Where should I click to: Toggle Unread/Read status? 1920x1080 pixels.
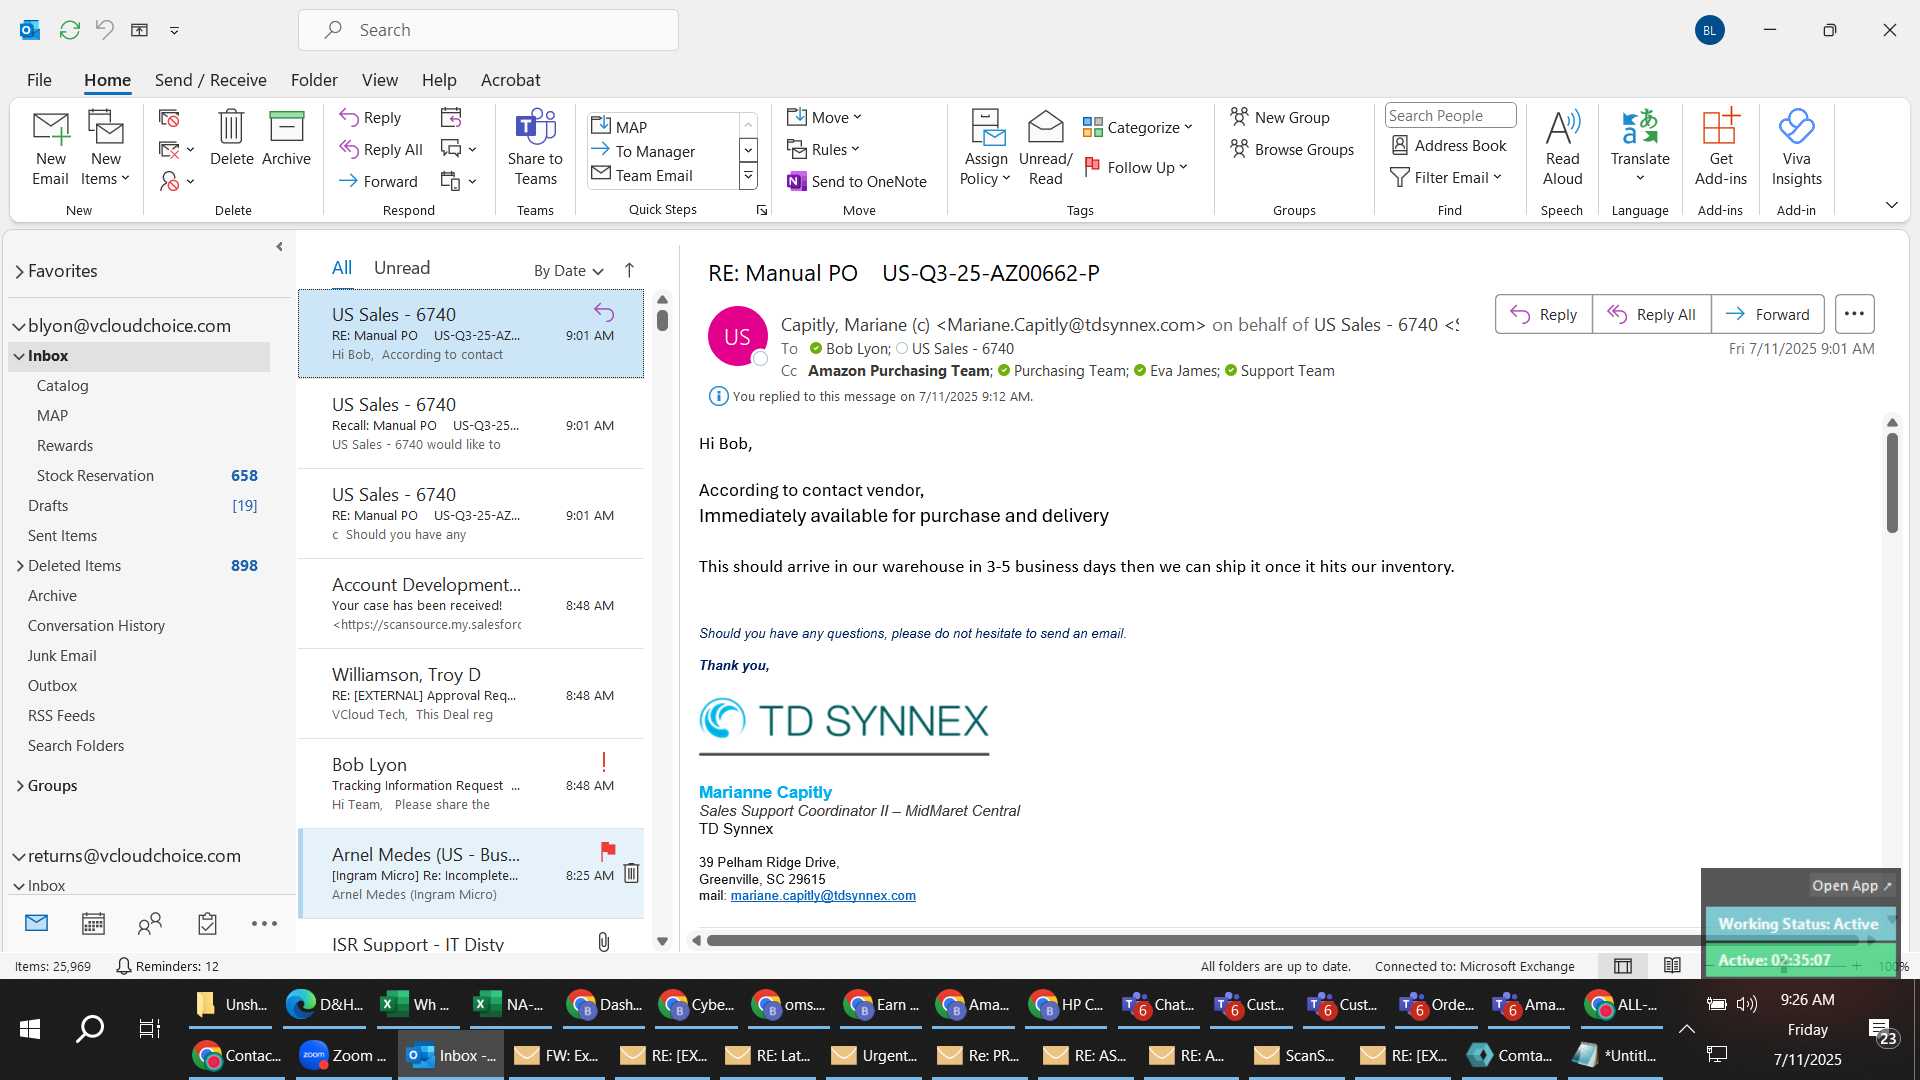1045,148
